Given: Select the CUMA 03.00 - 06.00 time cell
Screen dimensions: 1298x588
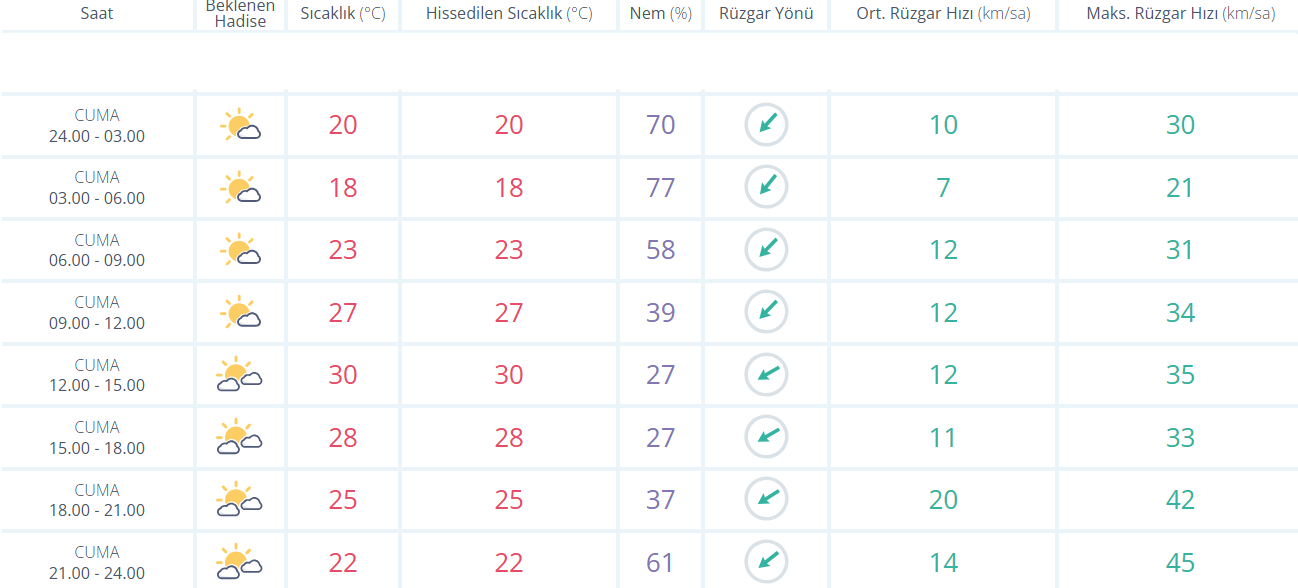Looking at the screenshot, I should coord(97,188).
